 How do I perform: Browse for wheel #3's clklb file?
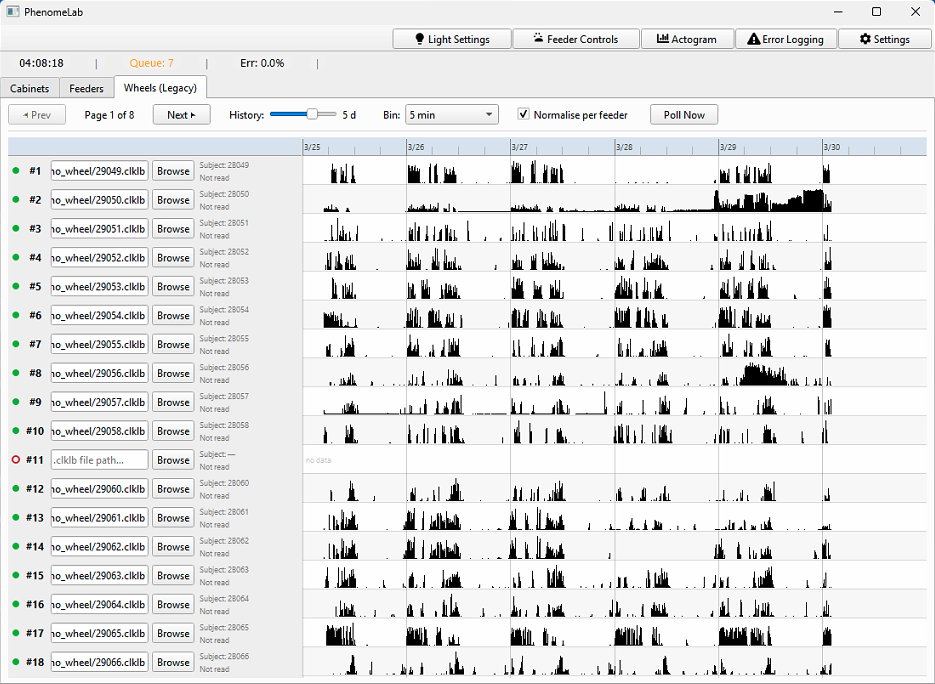[x=172, y=228]
